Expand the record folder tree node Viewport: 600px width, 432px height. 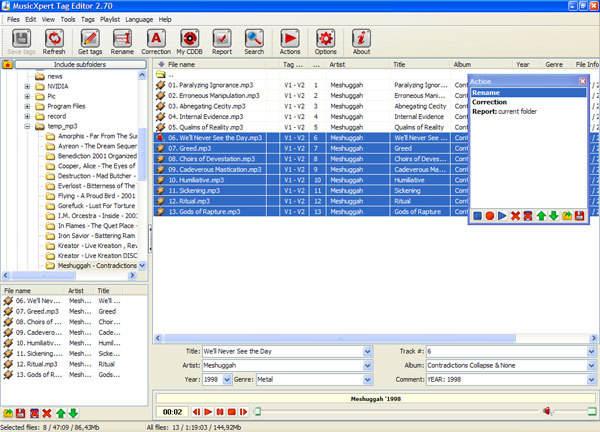coord(27,116)
